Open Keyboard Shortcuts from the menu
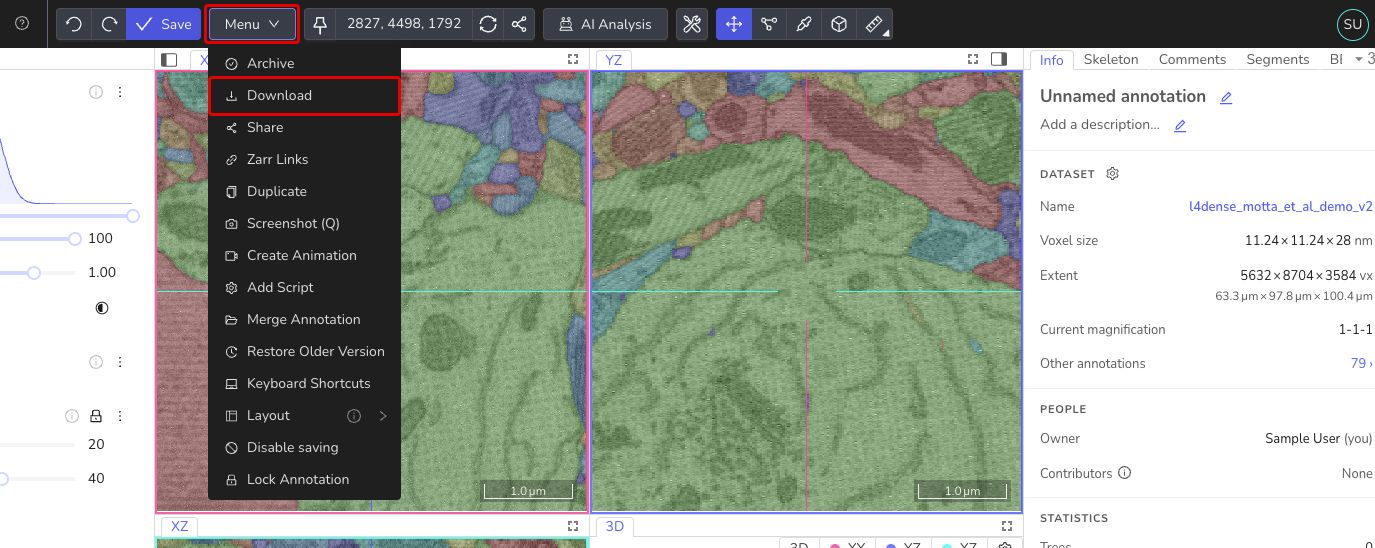Viewport: 1375px width, 548px height. tap(304, 383)
